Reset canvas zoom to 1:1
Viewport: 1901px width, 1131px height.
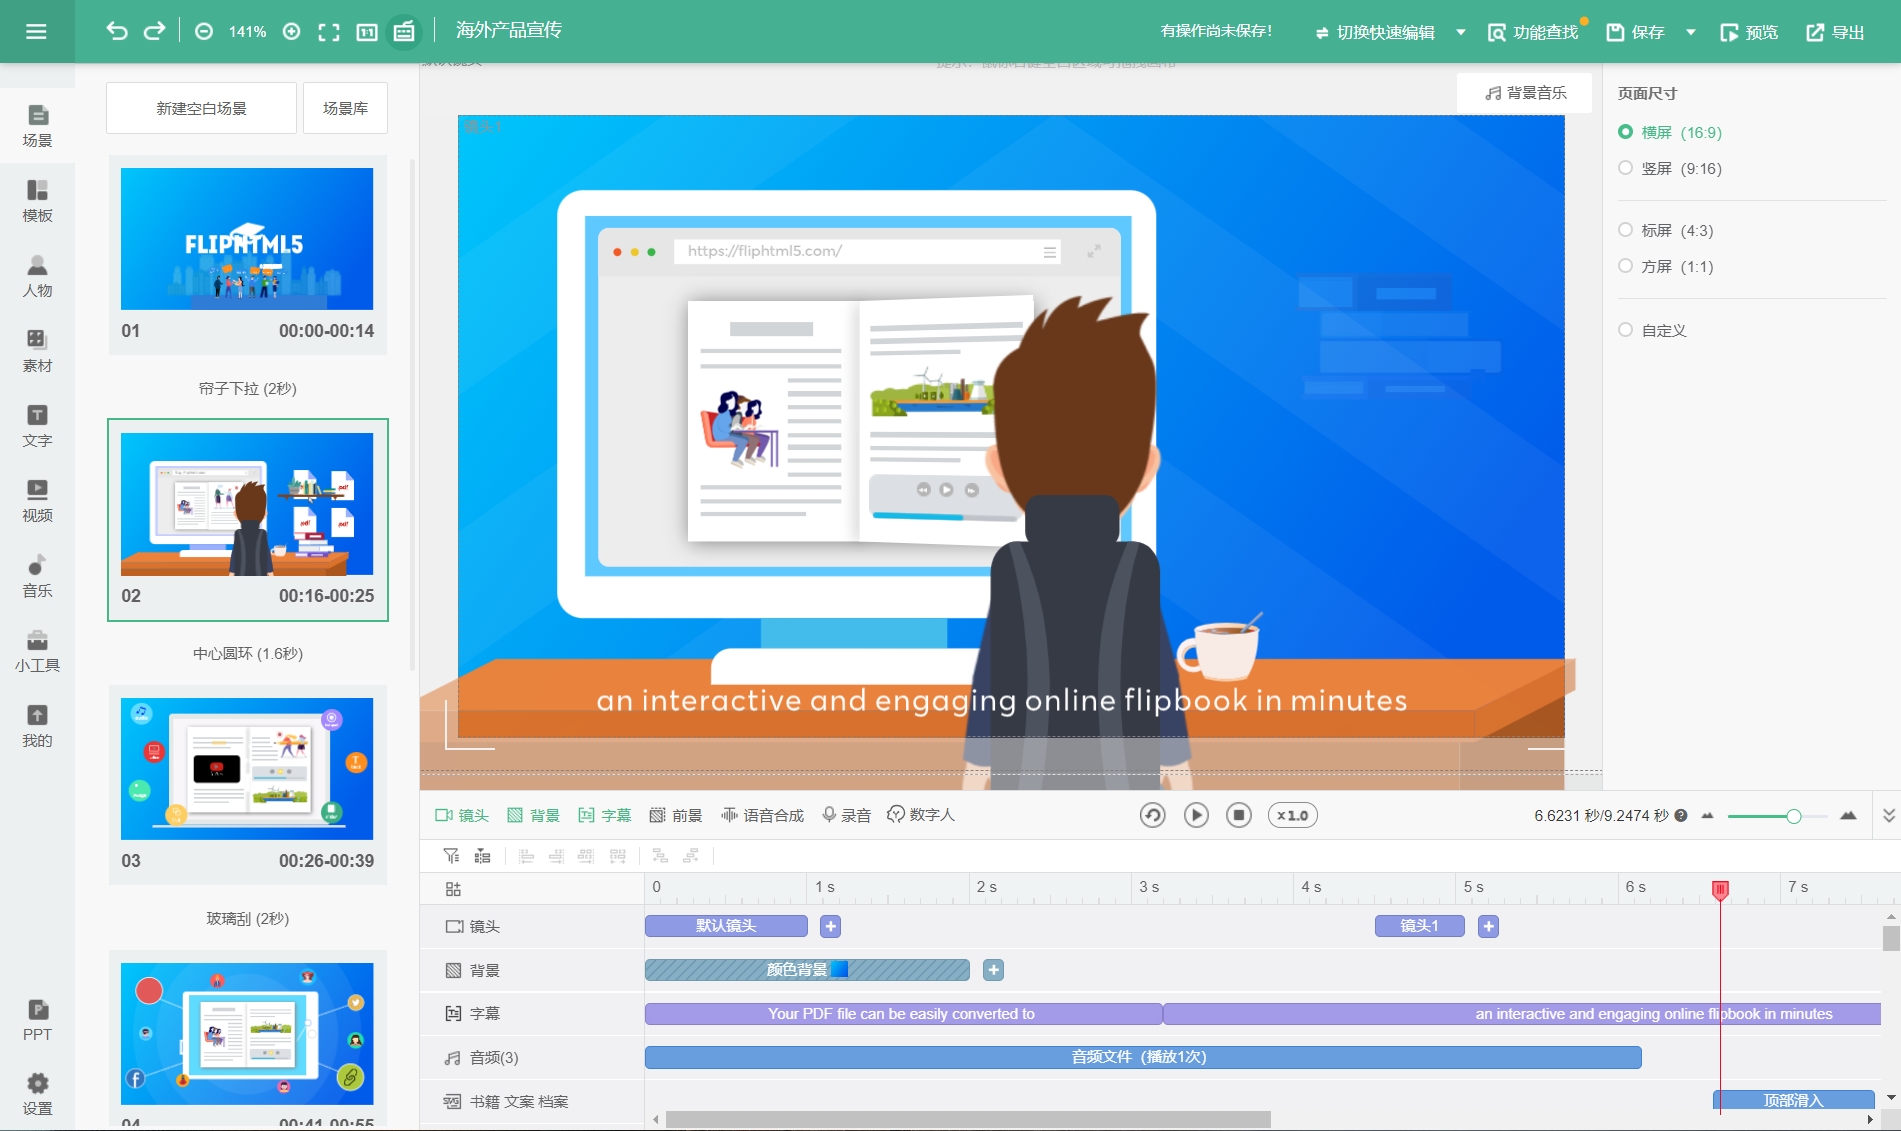point(367,32)
